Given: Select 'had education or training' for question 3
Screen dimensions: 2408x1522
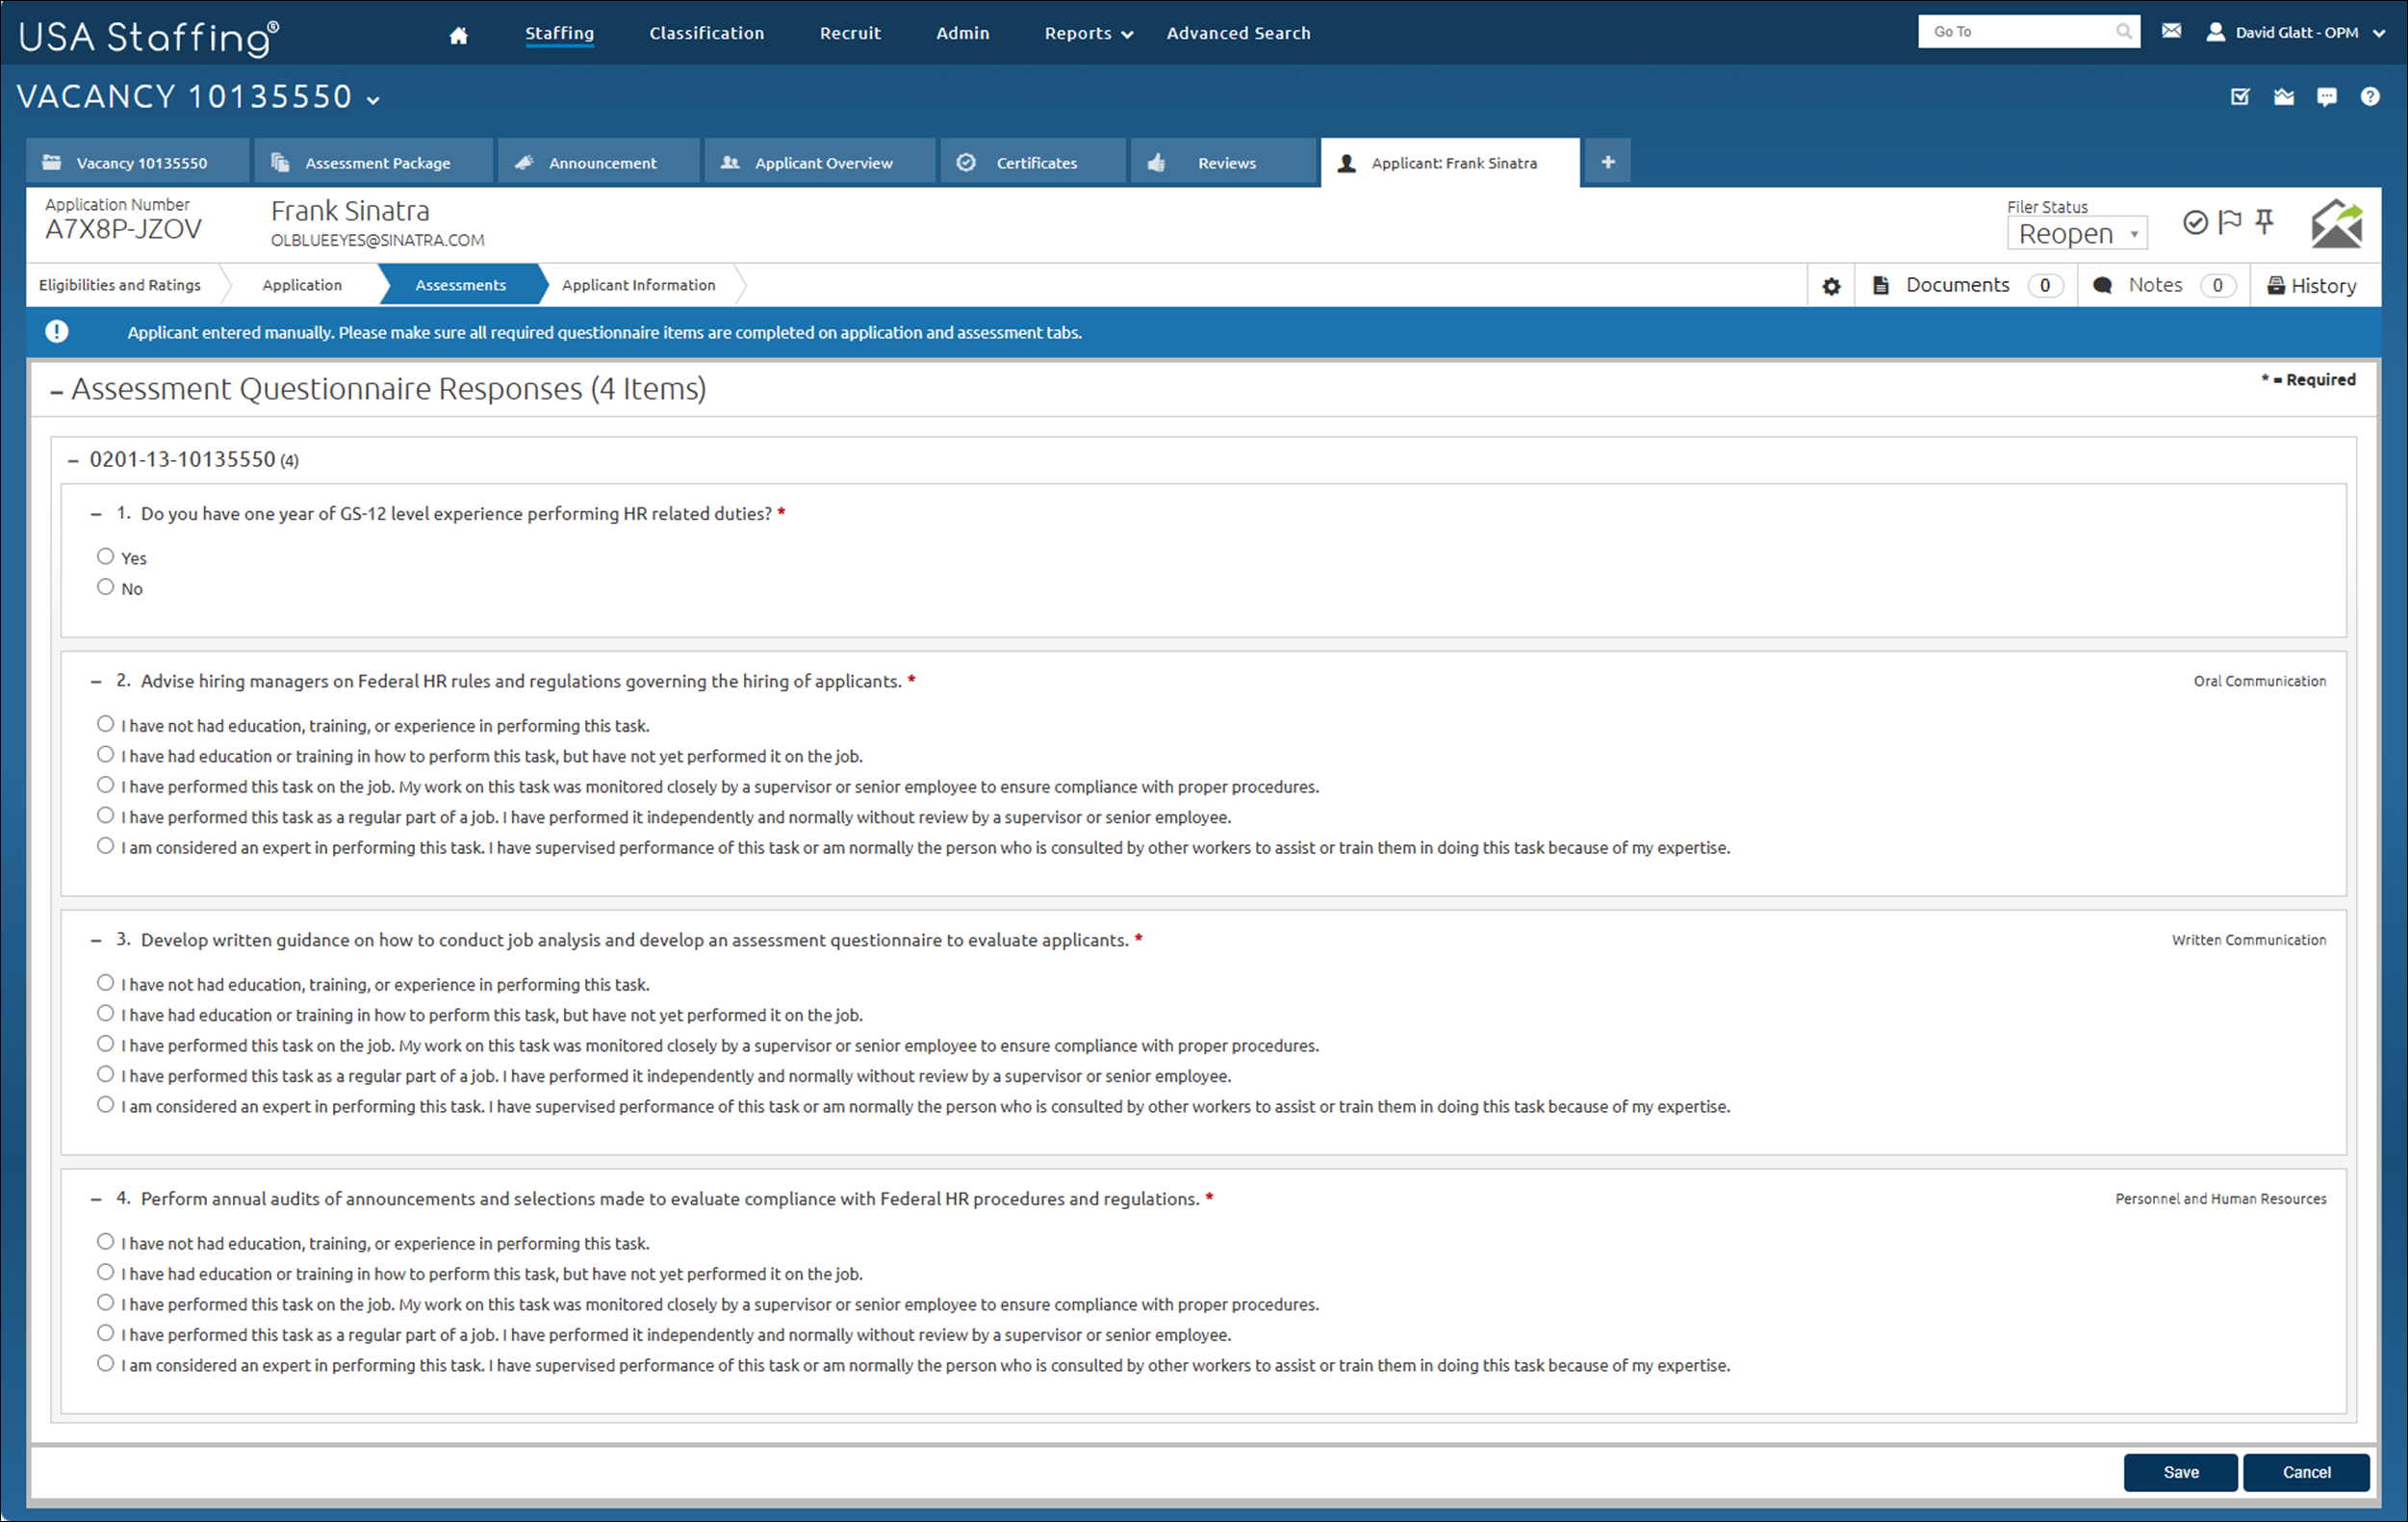Looking at the screenshot, I should point(105,1013).
